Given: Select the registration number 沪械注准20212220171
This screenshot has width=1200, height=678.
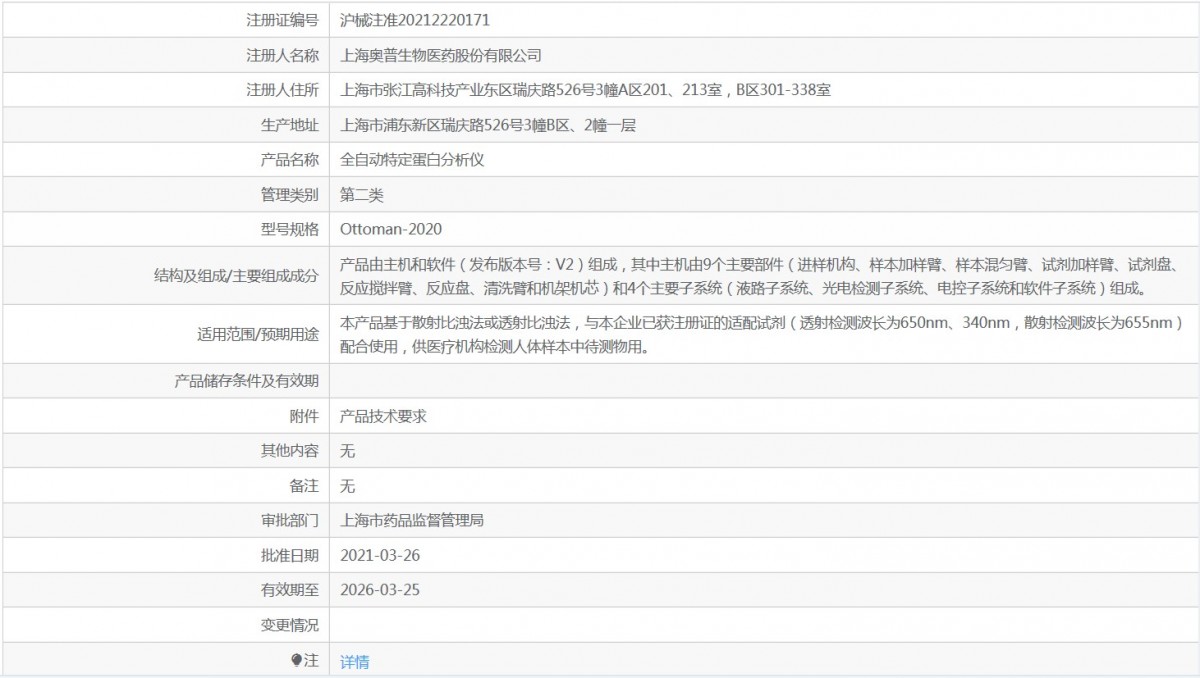Looking at the screenshot, I should [x=414, y=19].
